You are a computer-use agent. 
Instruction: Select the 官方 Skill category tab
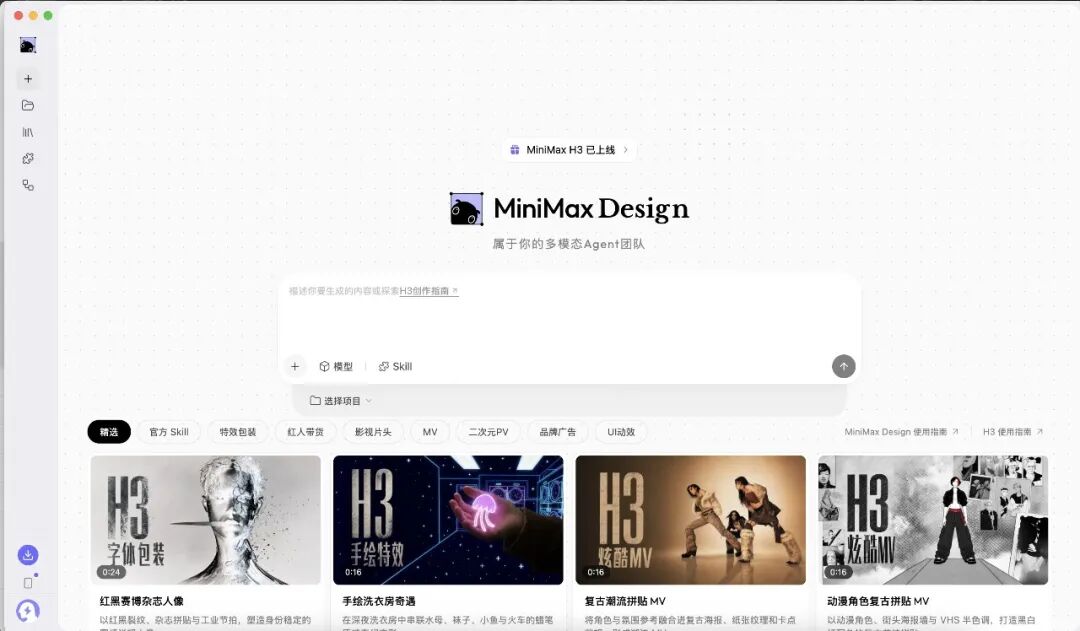pyautogui.click(x=169, y=432)
